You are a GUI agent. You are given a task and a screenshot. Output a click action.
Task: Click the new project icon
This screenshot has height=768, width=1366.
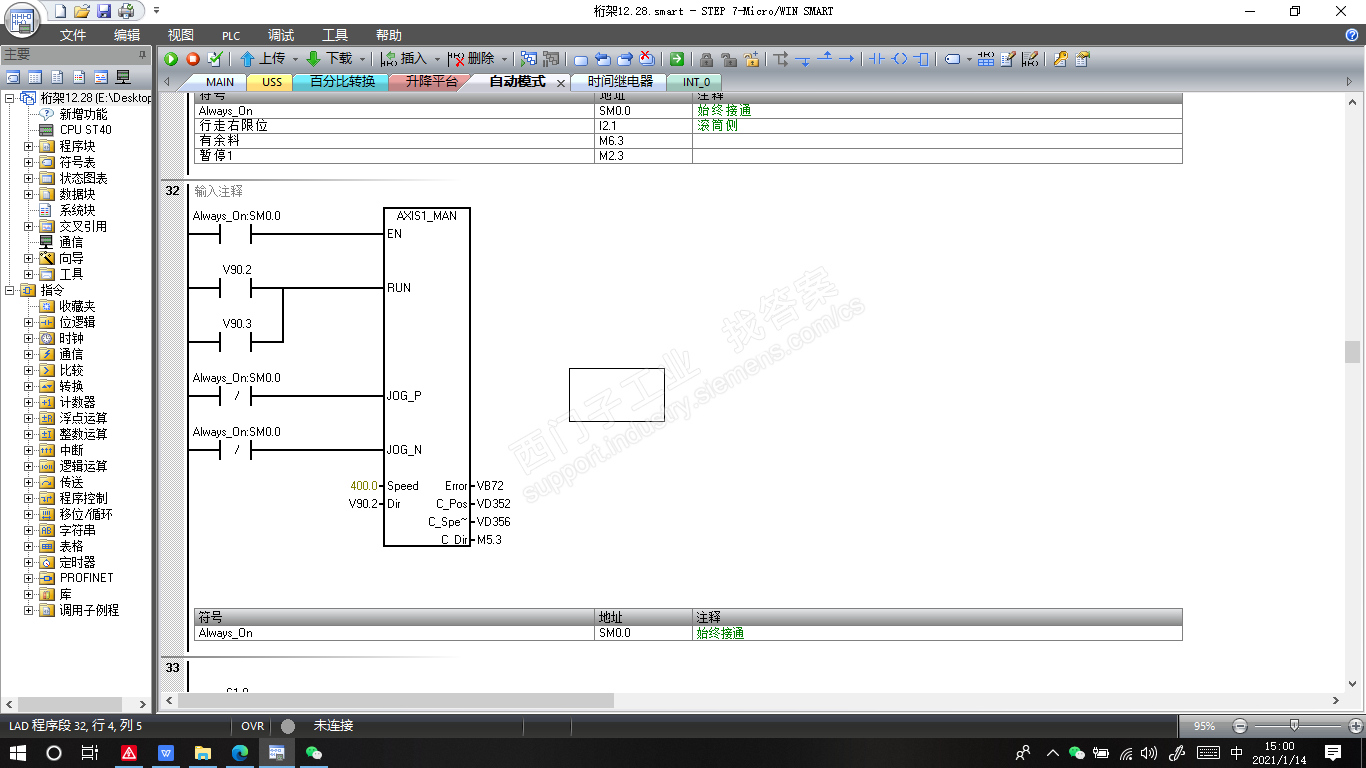click(60, 11)
